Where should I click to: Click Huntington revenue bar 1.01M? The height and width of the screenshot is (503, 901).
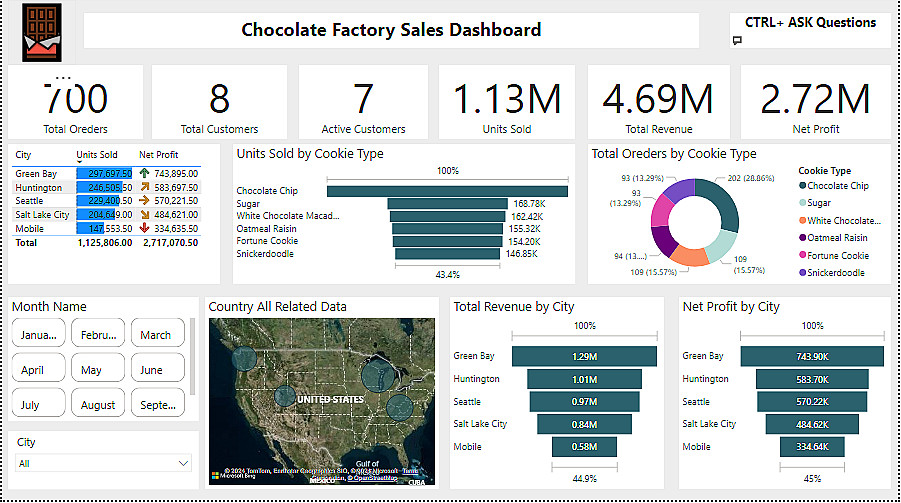tap(584, 379)
